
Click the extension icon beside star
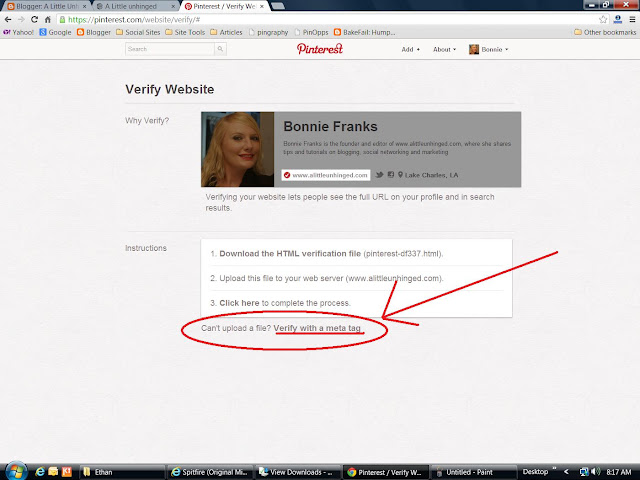pos(618,19)
